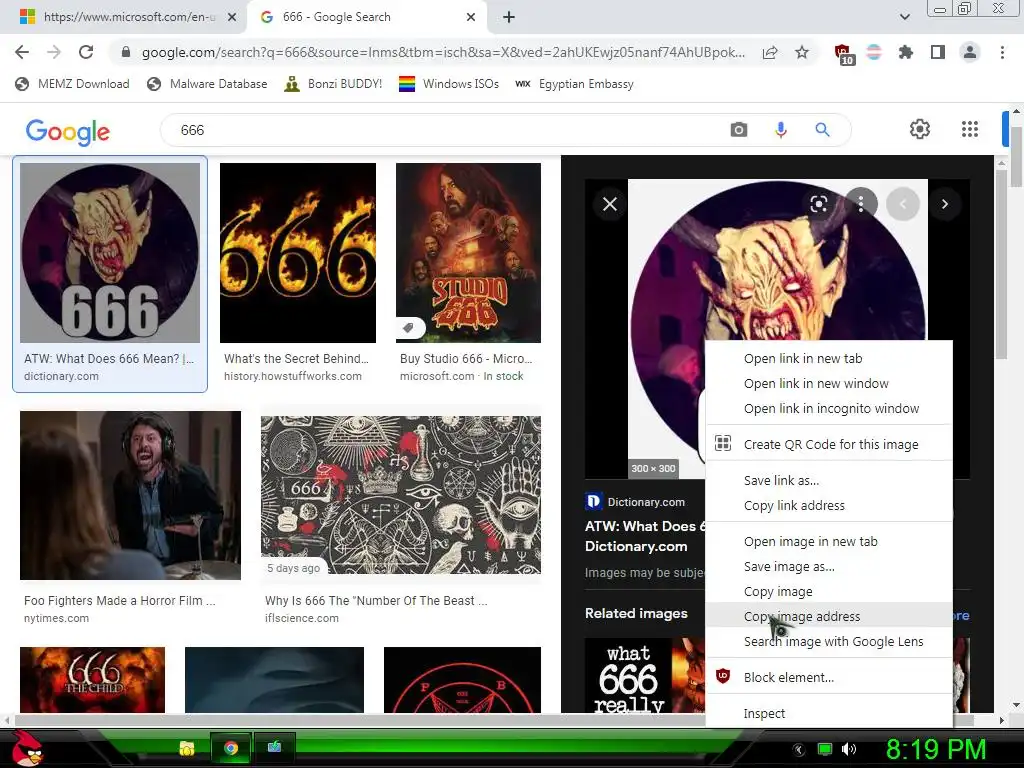Open the Chrome profile avatar
Viewport: 1024px width, 768px height.
coord(970,52)
